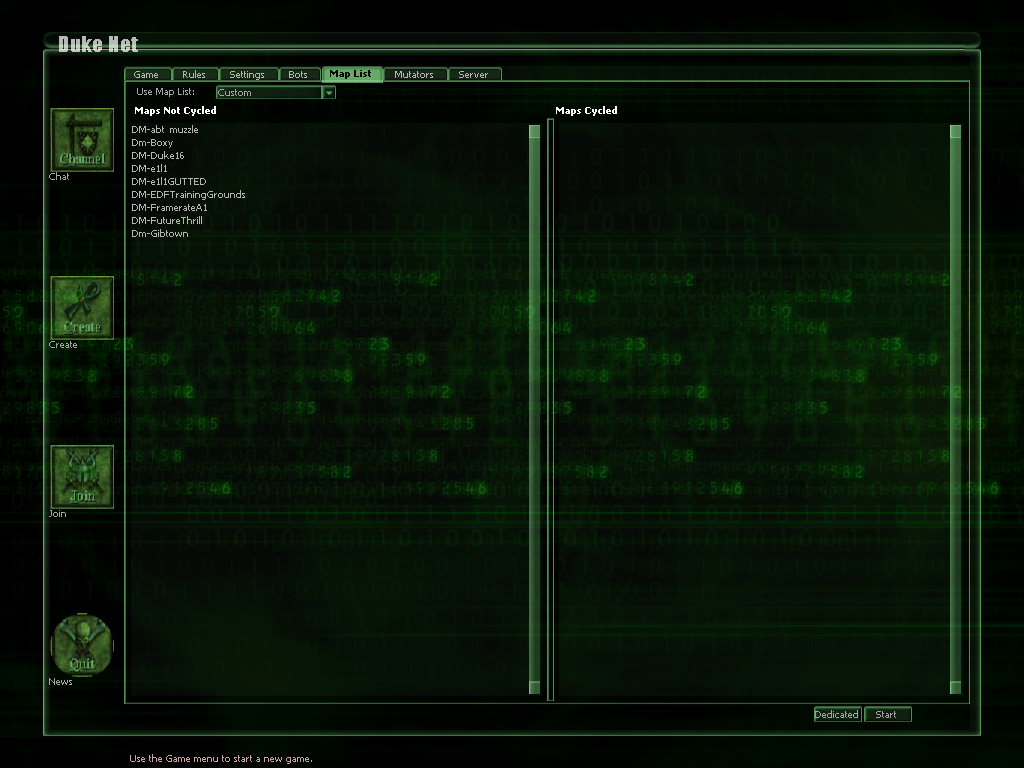This screenshot has width=1024, height=768.
Task: Click the Maps Not Cycled down arrow
Action: pos(534,687)
